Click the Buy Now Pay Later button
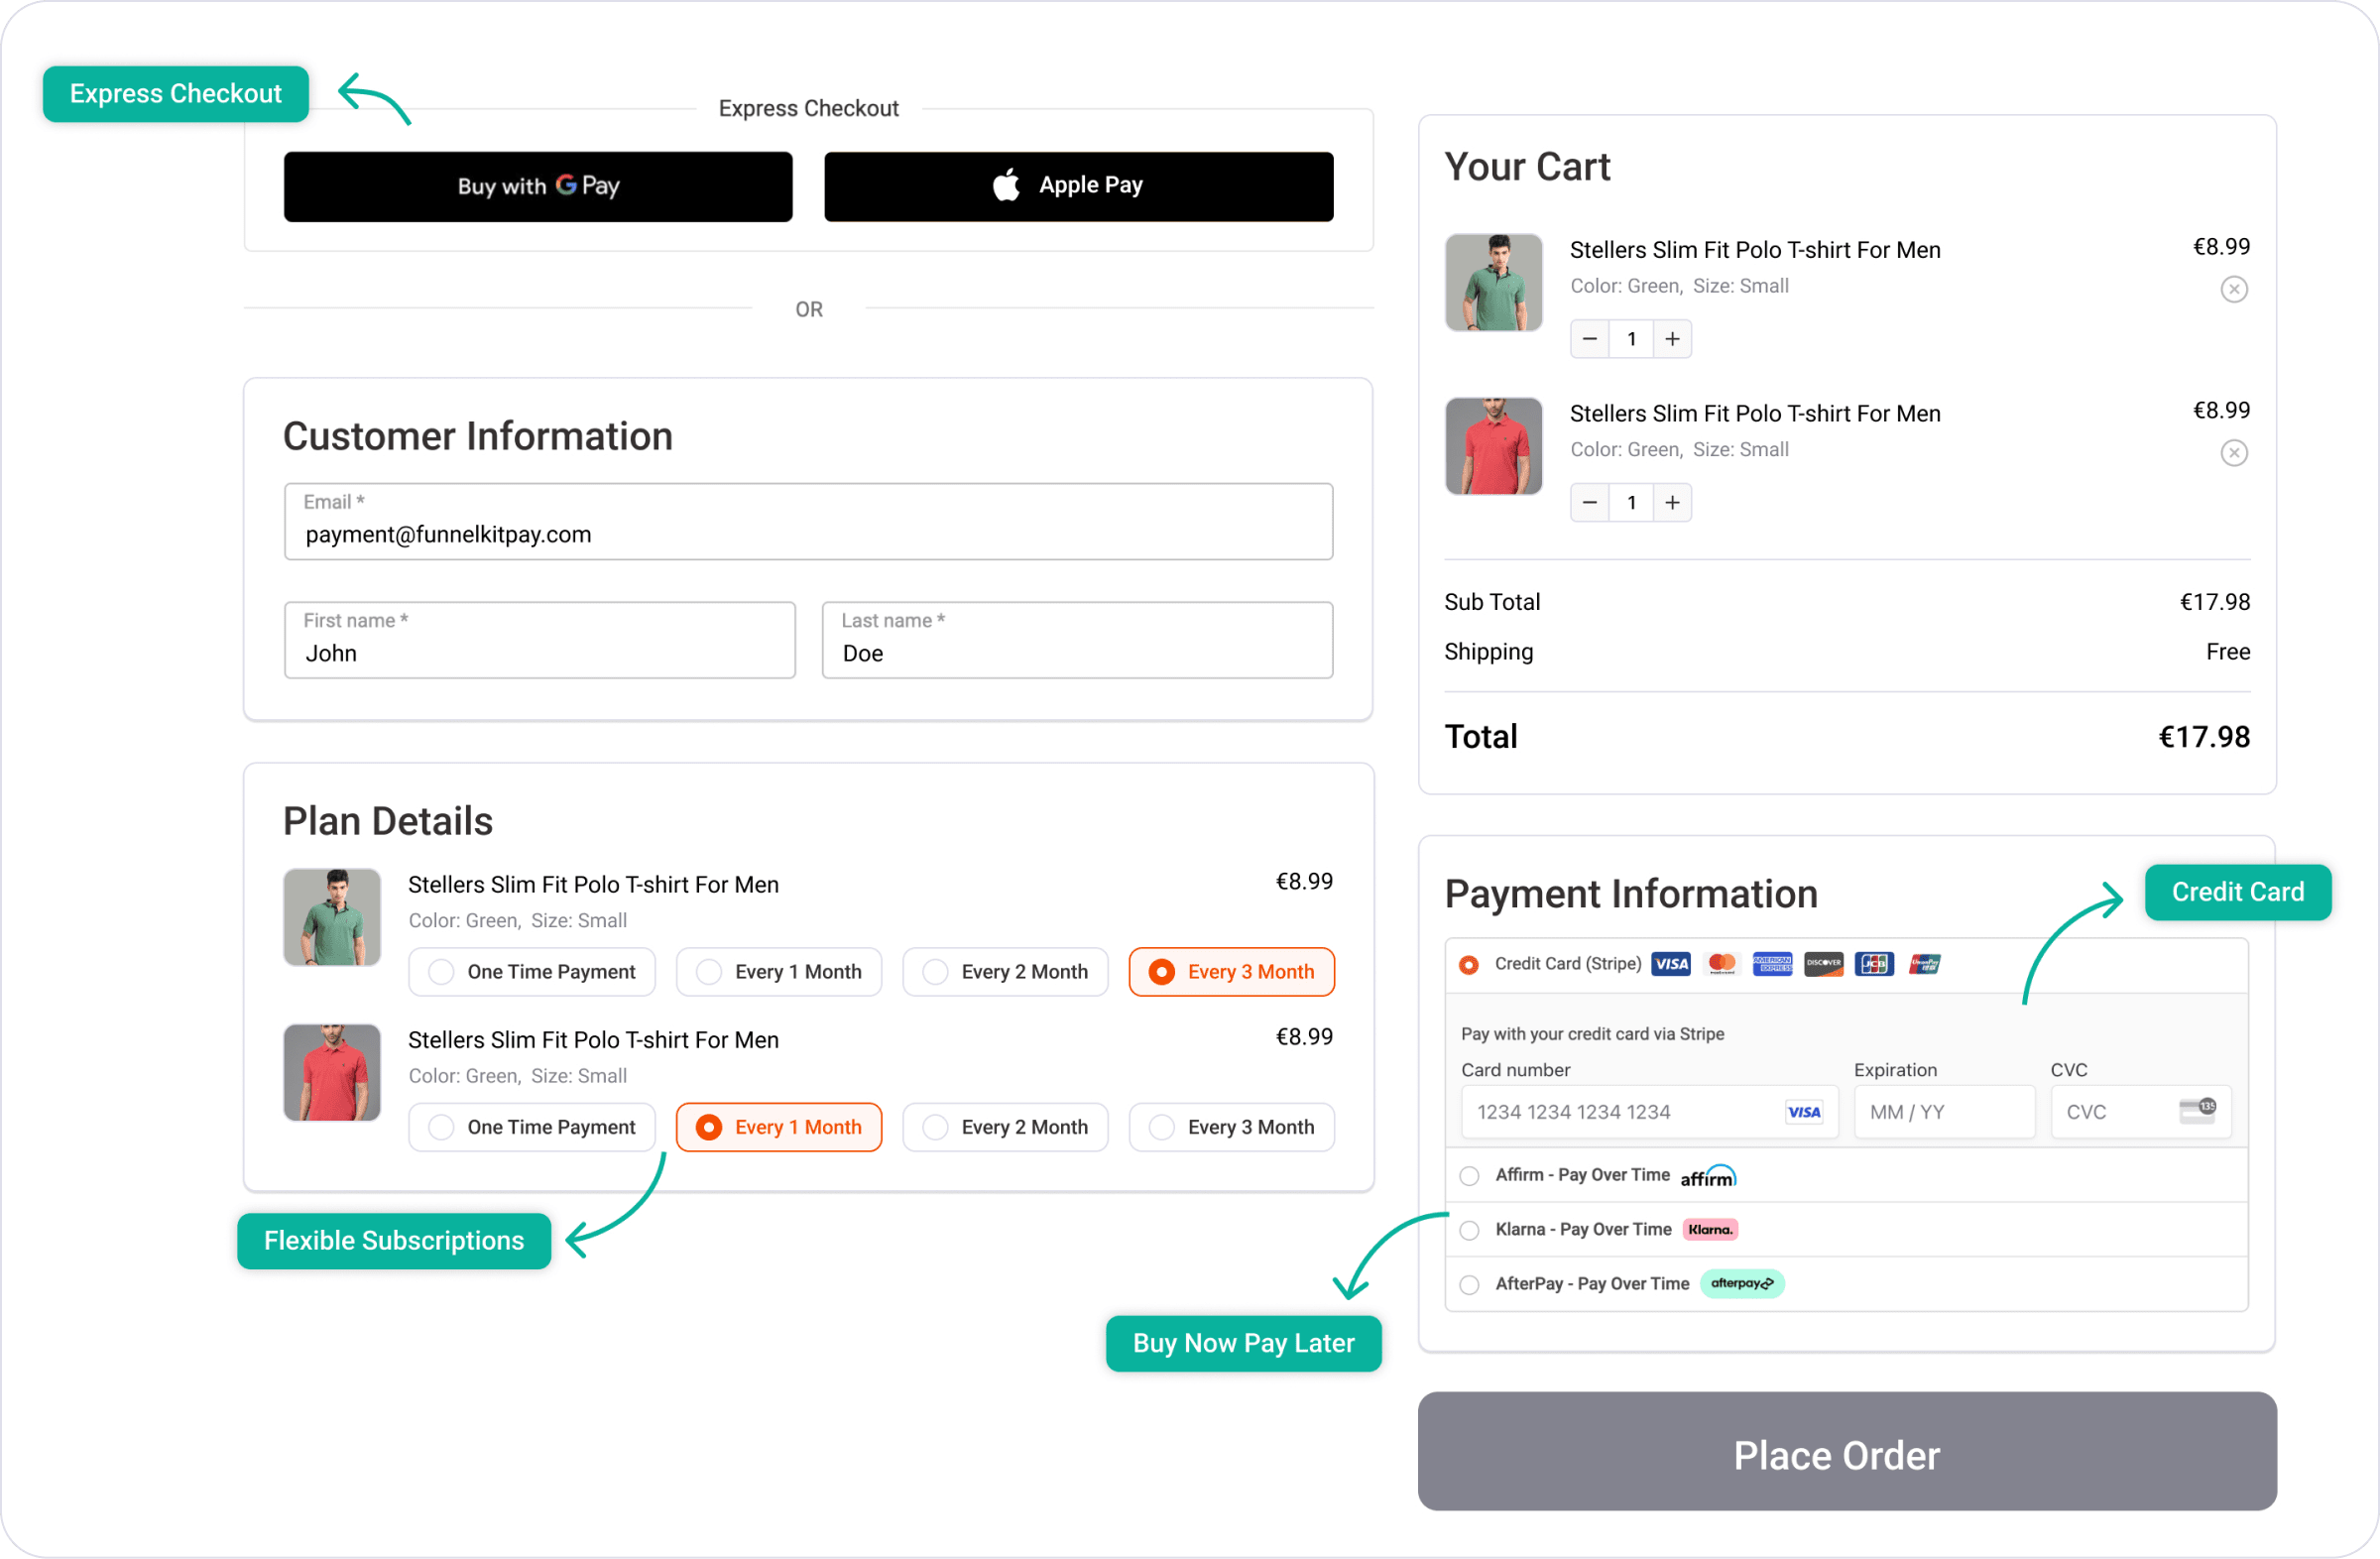Viewport: 2380px width, 1559px height. 1242,1343
